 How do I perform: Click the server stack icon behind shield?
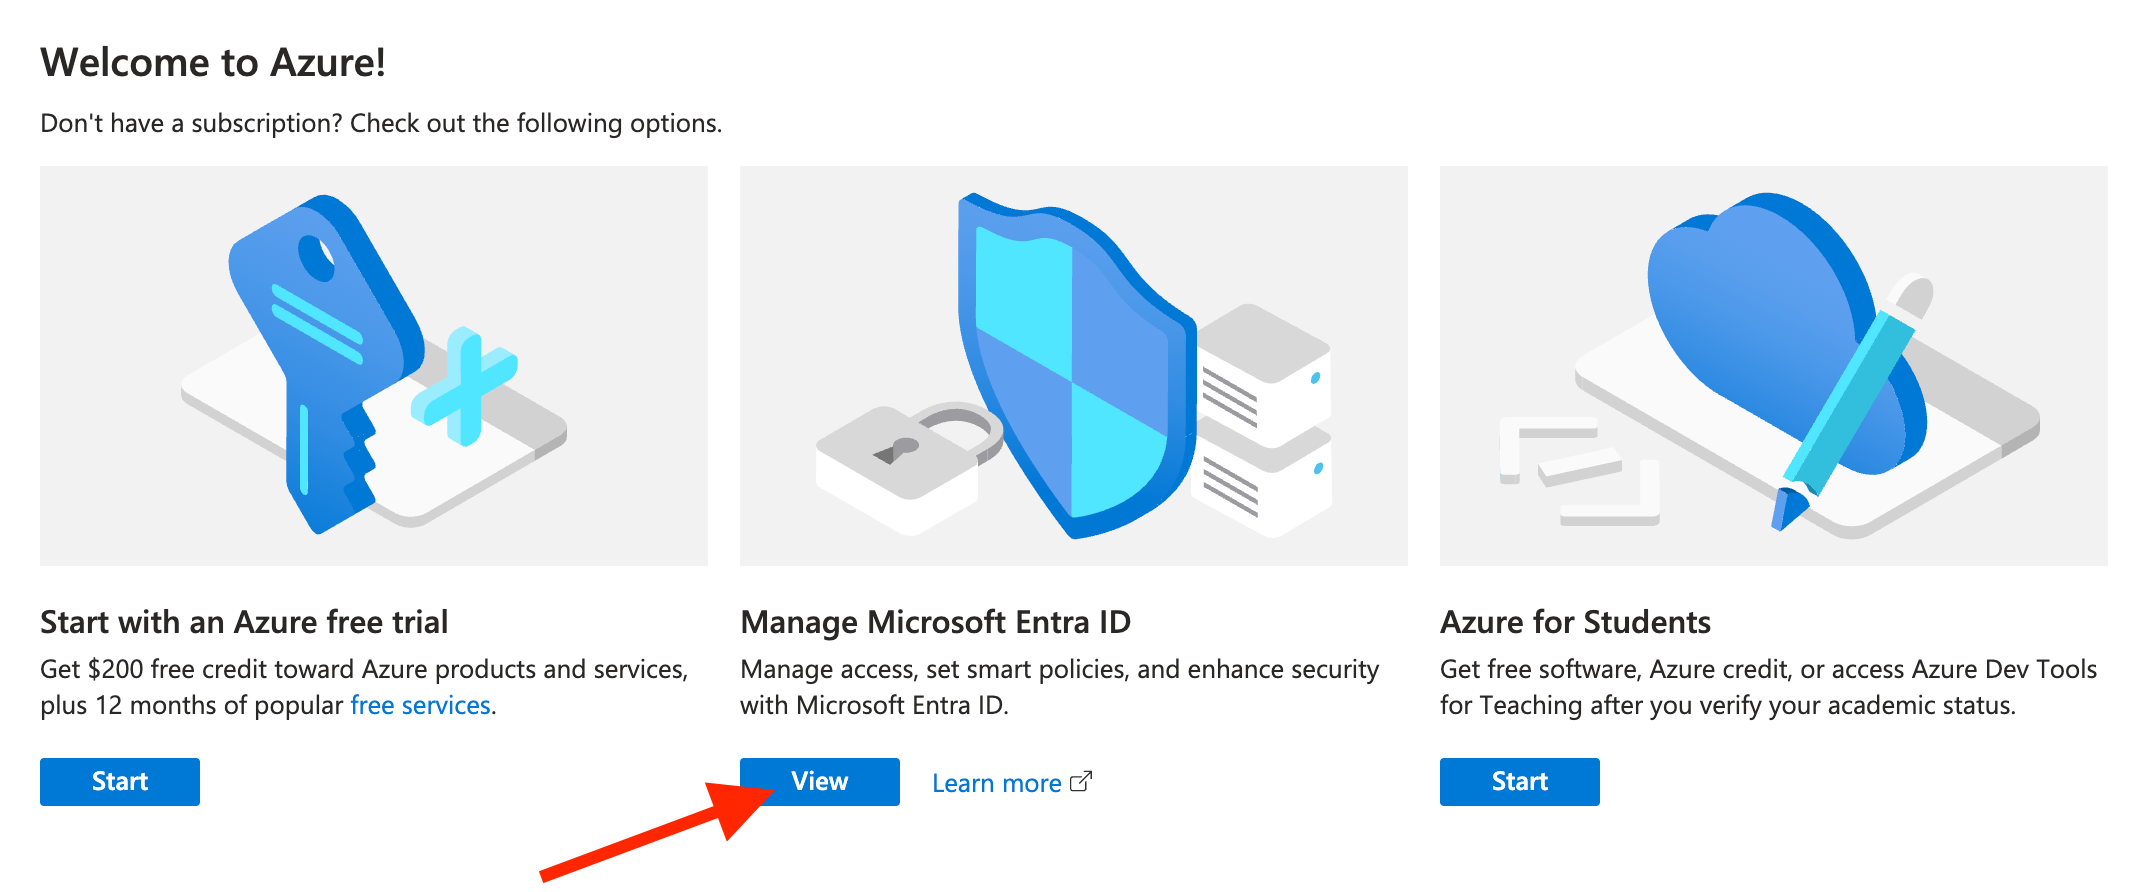coord(1264,420)
